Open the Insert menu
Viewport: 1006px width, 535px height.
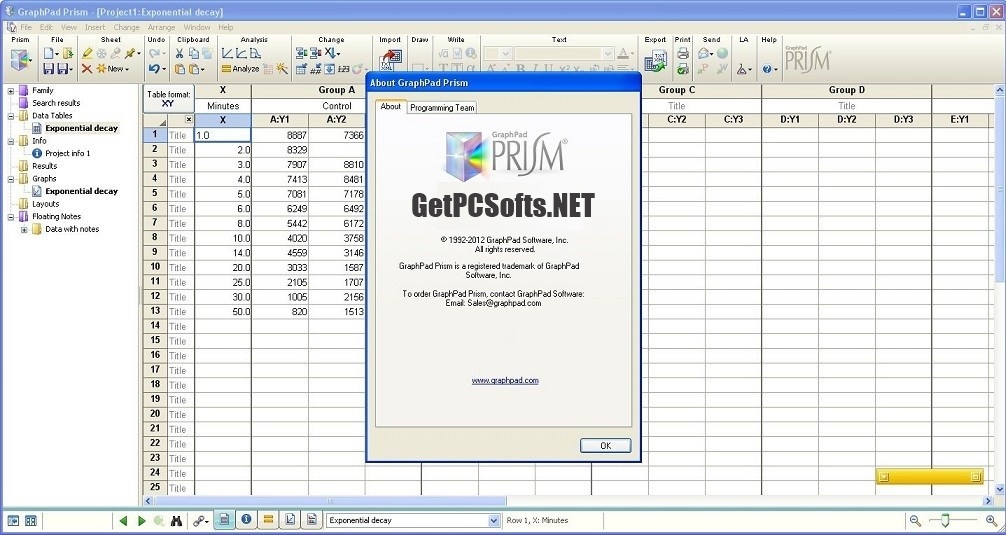click(x=94, y=28)
